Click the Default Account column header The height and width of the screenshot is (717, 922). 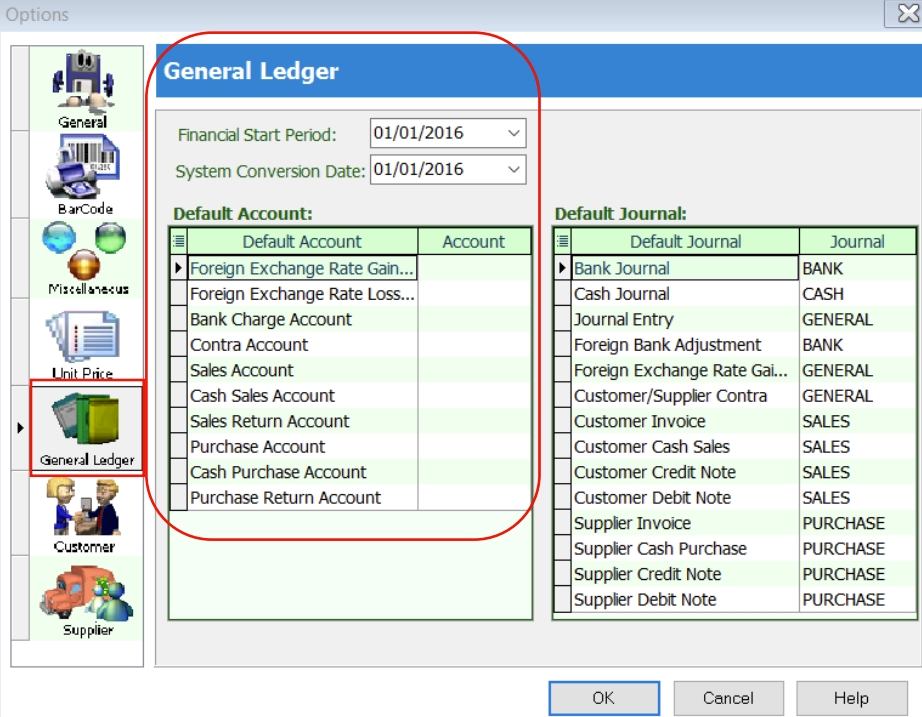pyautogui.click(x=302, y=241)
